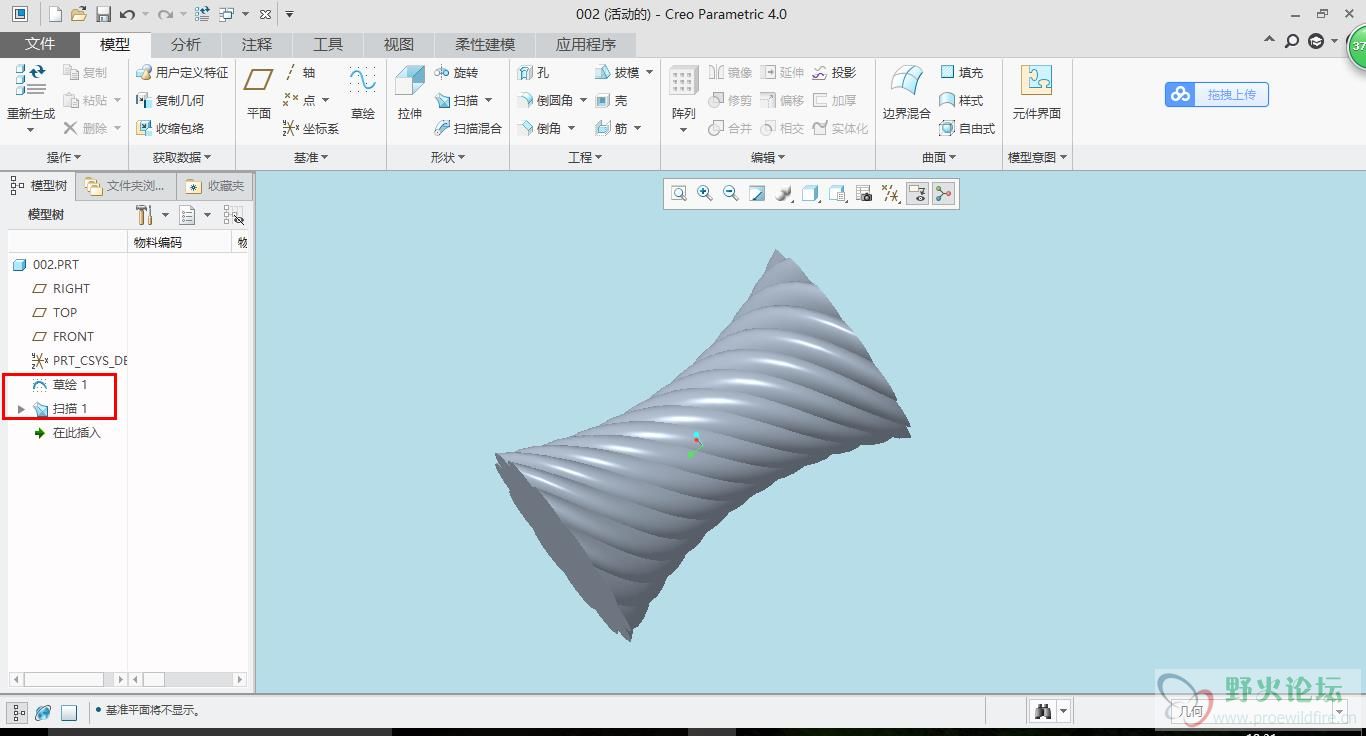Screen dimensions: 1366x736
Task: Open model tree settings hammer dropdown
Action: (x=152, y=215)
